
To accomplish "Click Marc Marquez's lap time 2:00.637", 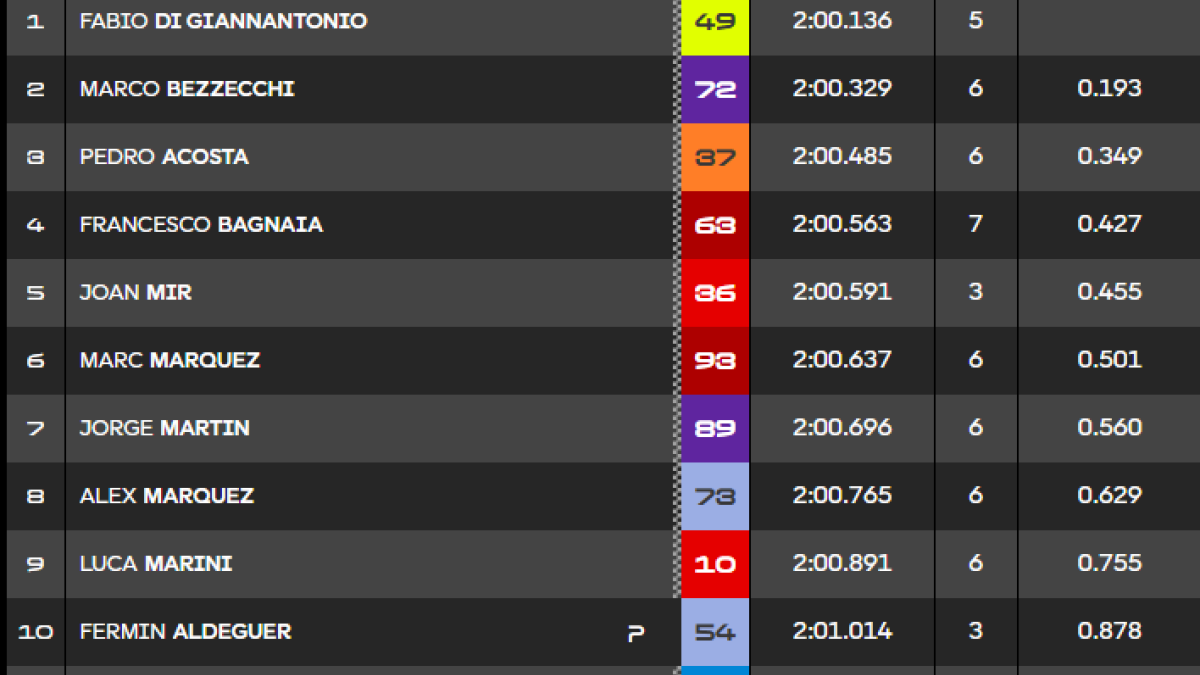I will point(842,360).
